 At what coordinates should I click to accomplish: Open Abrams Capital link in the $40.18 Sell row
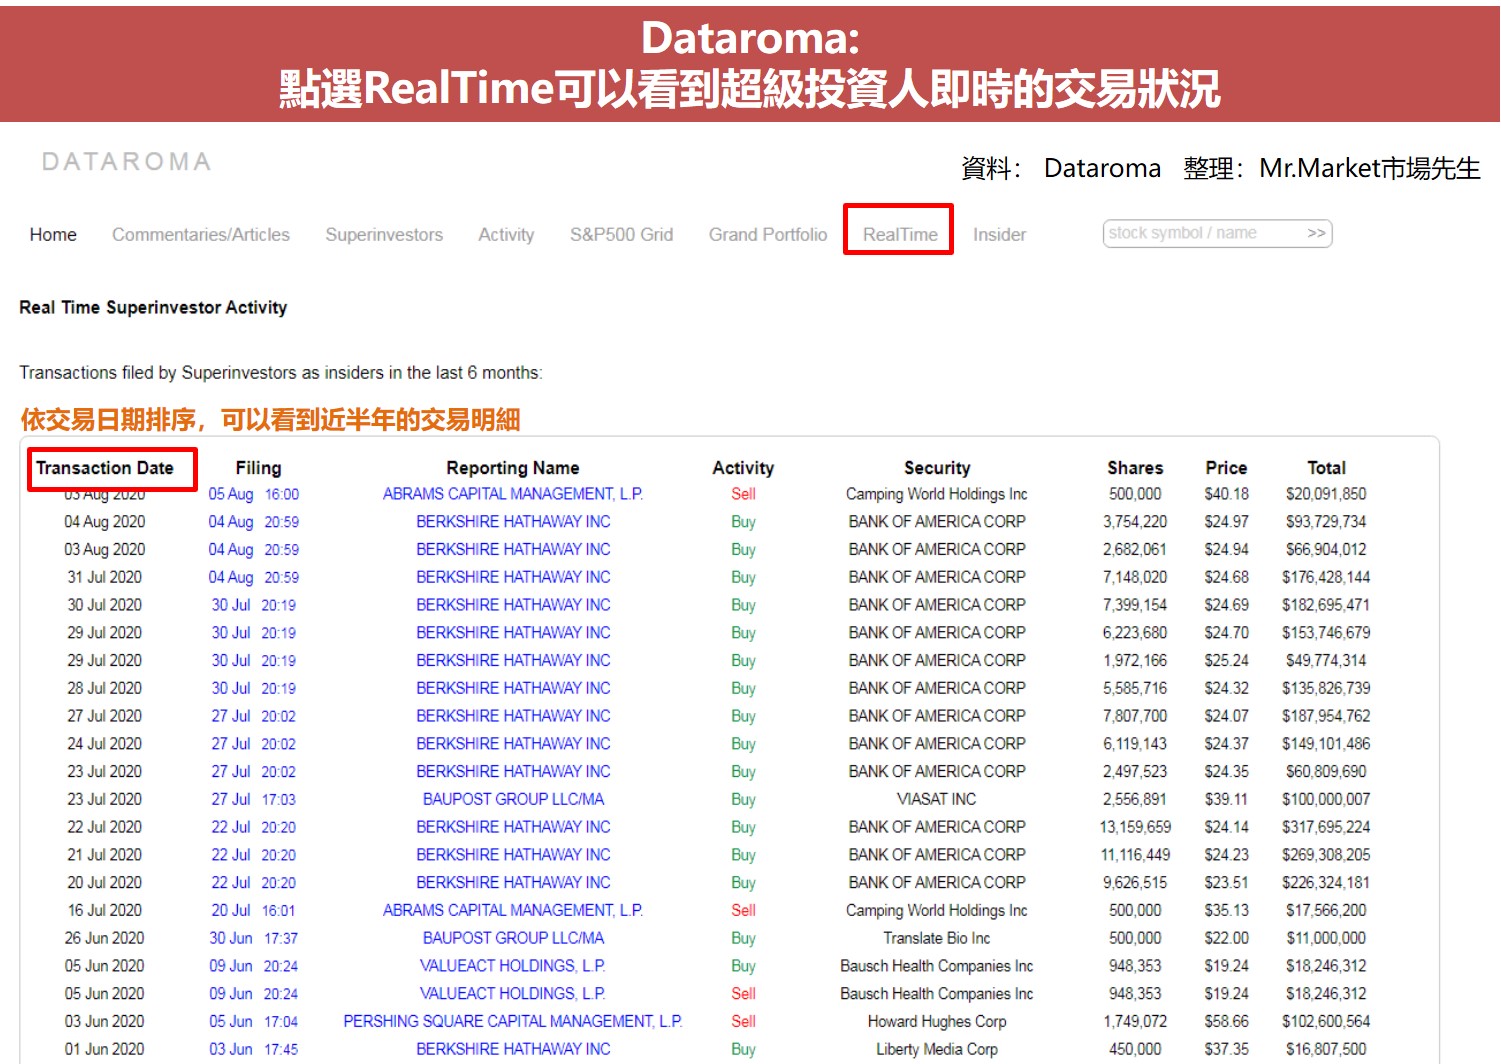[513, 494]
